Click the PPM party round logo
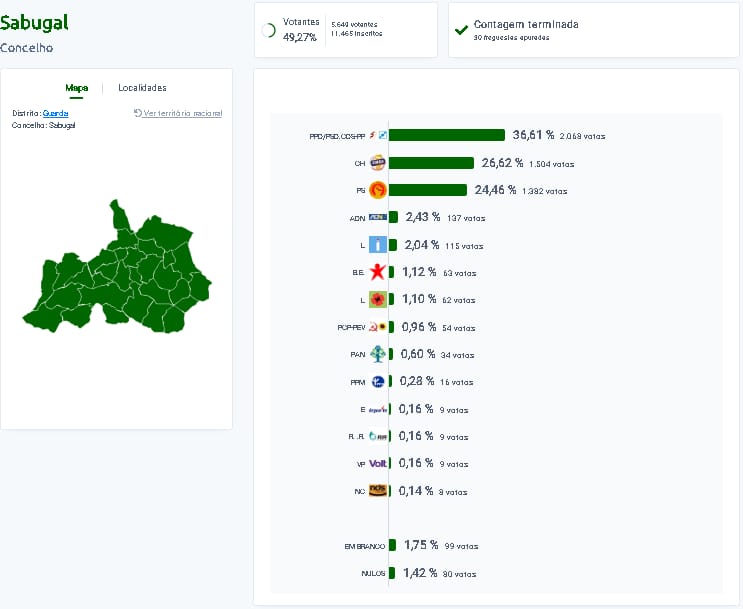Image resolution: width=743 pixels, height=609 pixels. (378, 382)
